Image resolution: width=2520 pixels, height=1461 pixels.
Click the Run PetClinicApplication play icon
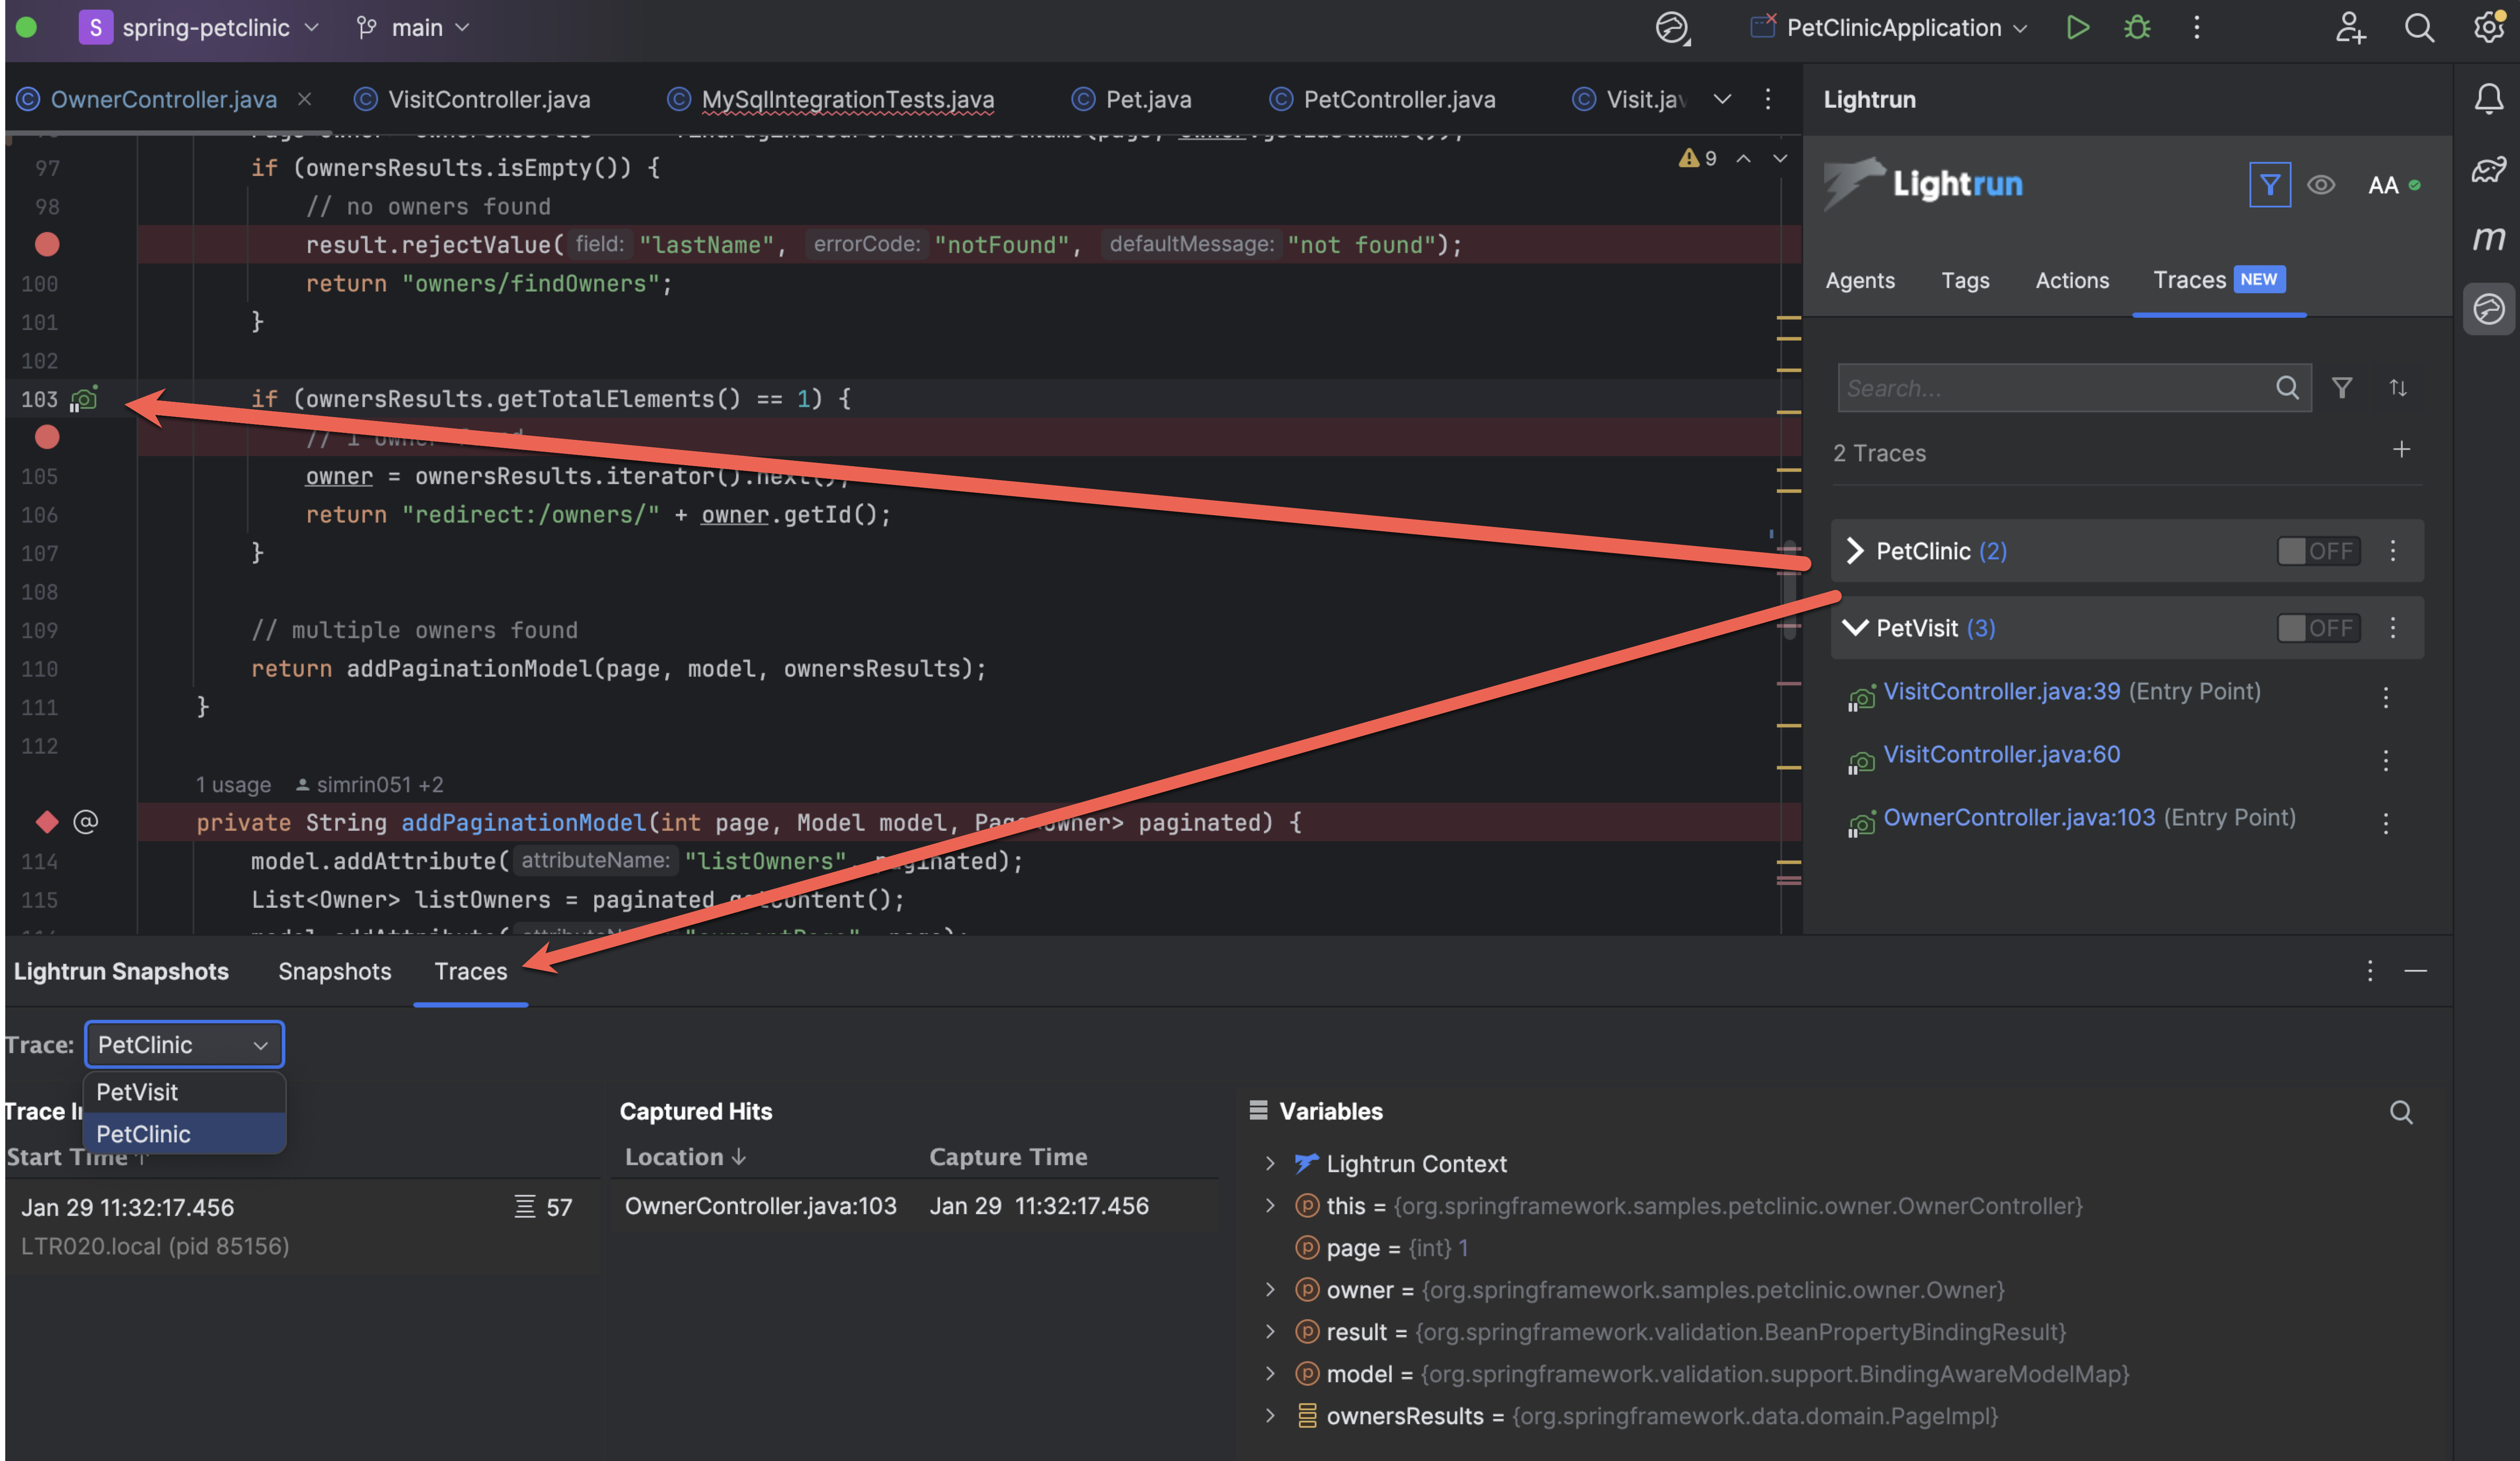[x=2077, y=27]
